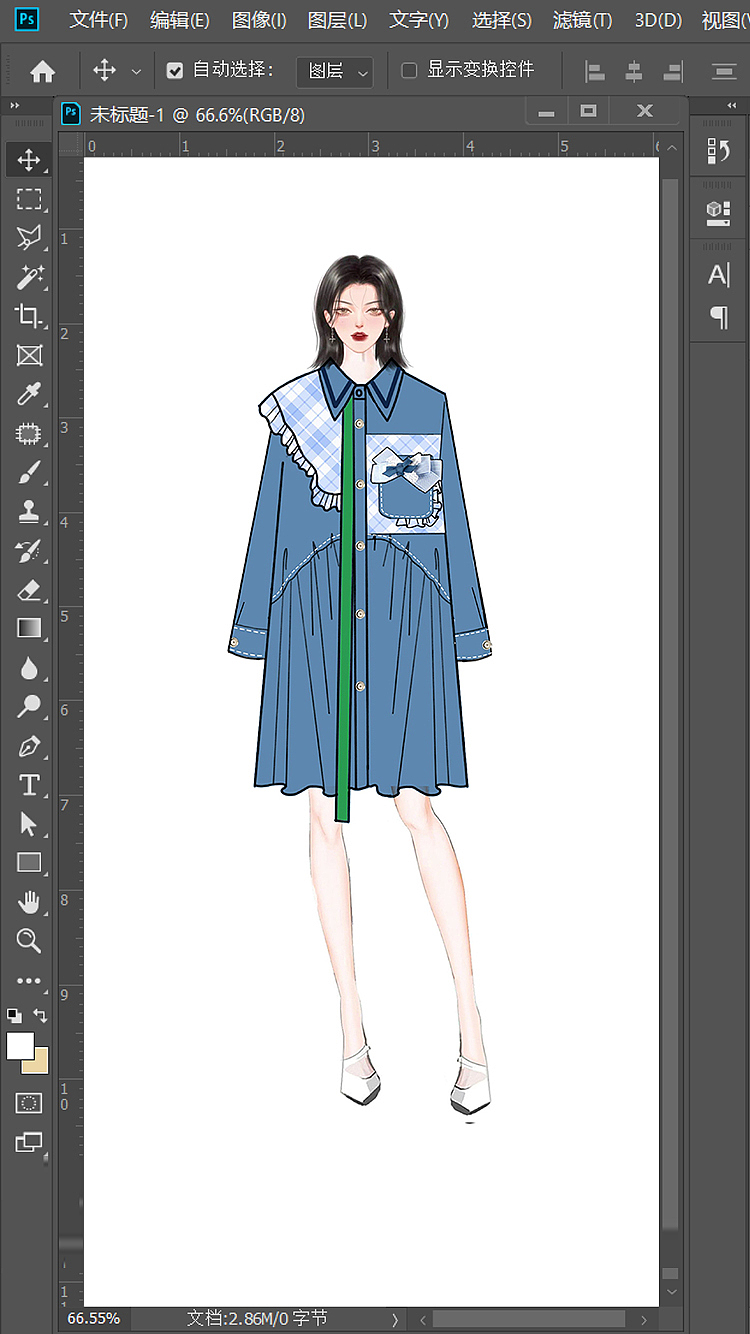Uncheck the 自动选择 checkbox
This screenshot has height=1334, width=750.
click(x=175, y=70)
